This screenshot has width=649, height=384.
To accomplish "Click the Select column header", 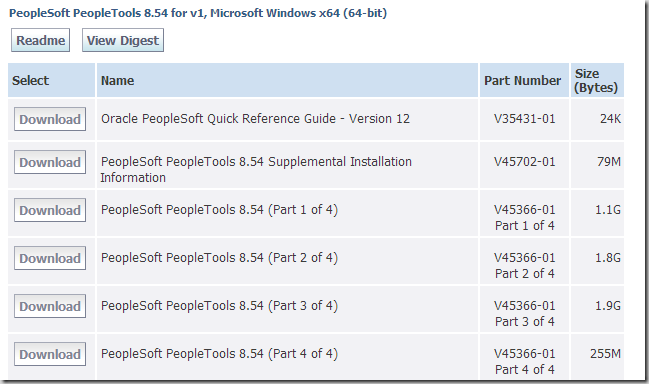I will [30, 80].
